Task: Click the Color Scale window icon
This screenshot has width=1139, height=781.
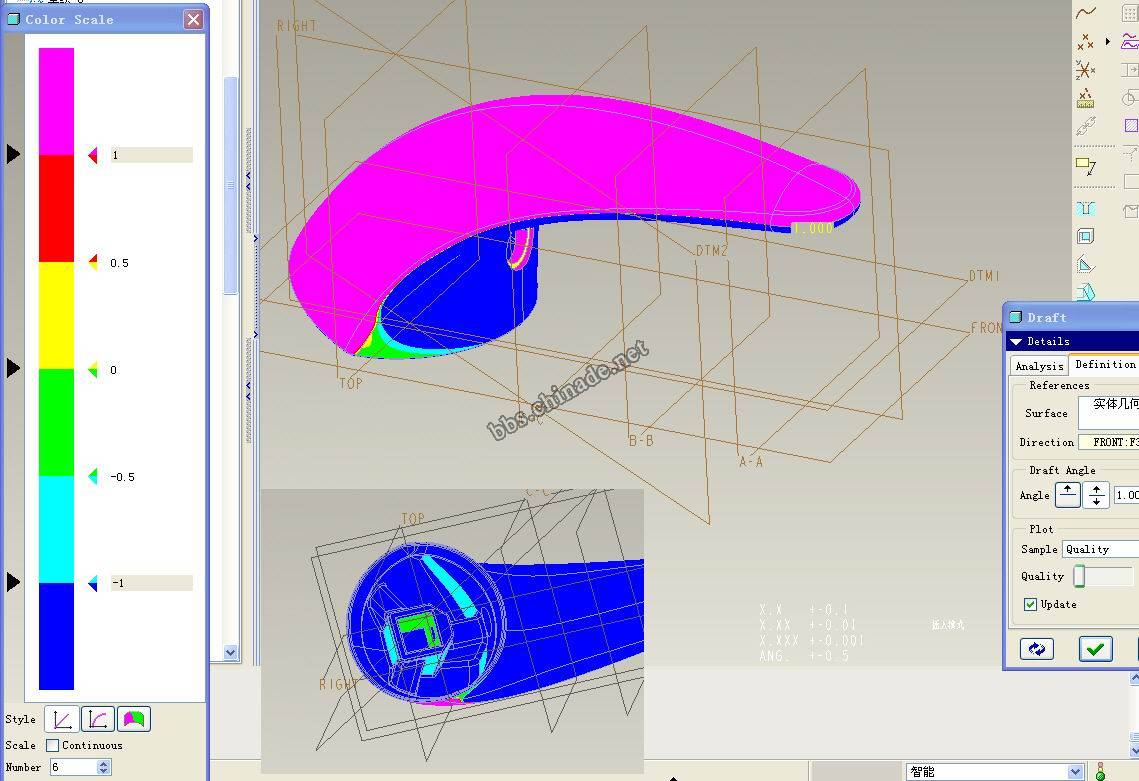Action: point(13,20)
